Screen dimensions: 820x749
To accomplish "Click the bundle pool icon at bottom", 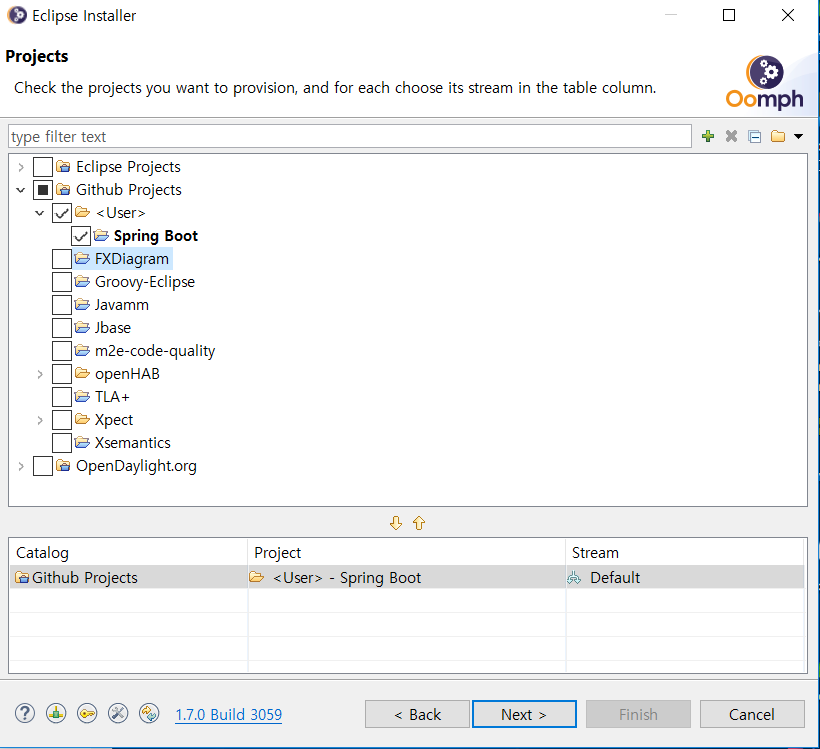I will 56,713.
